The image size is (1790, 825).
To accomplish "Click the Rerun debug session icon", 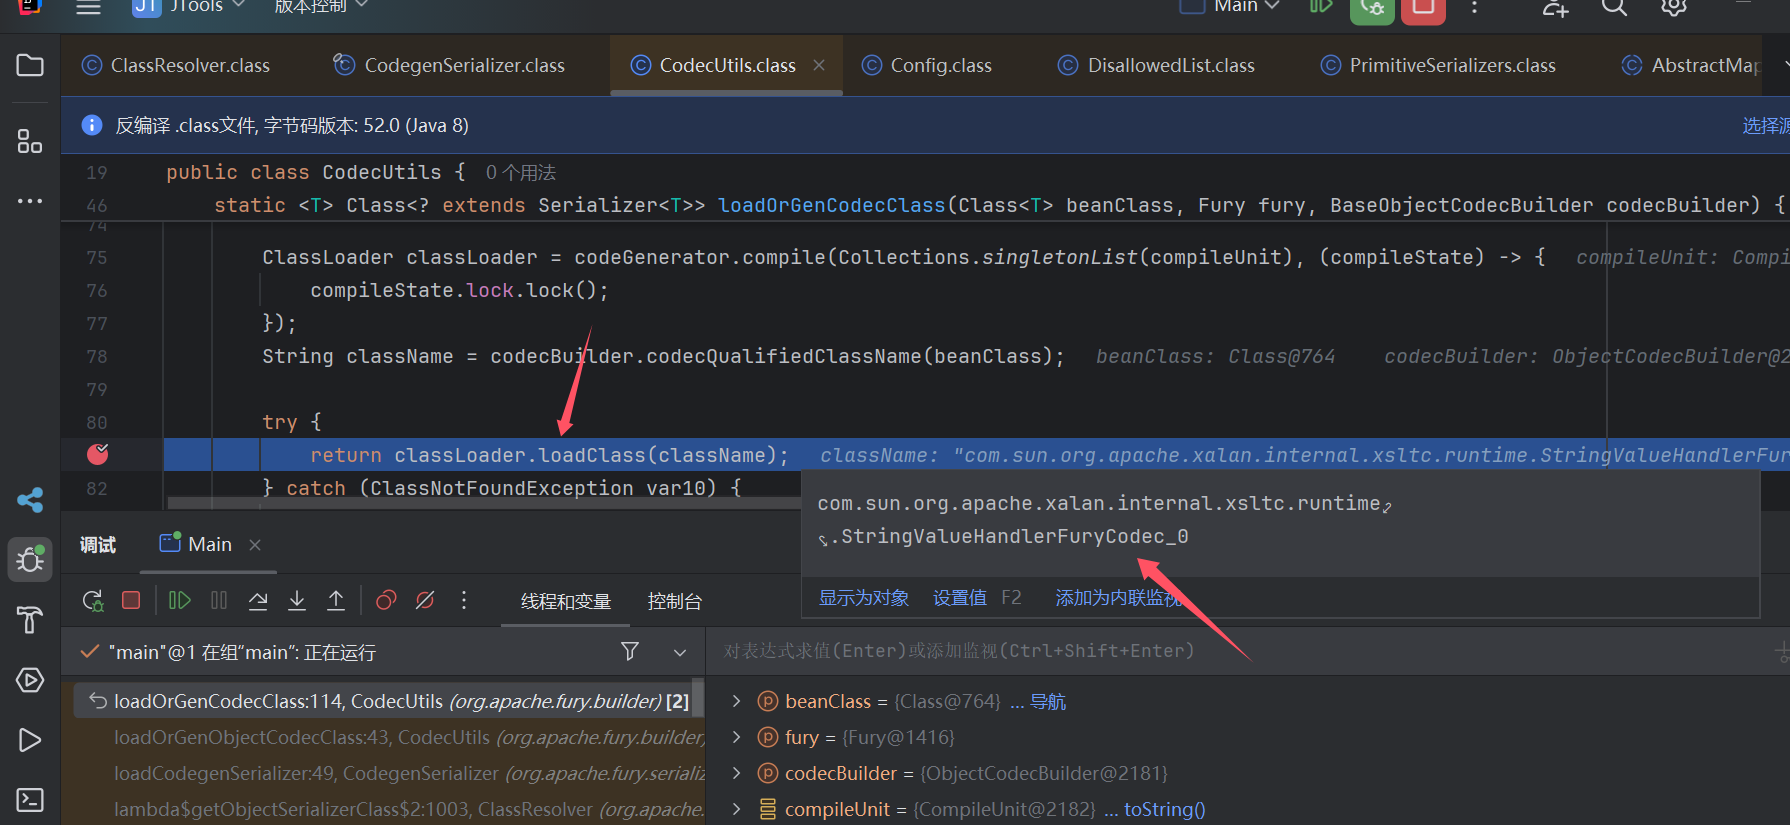I will coord(93,600).
